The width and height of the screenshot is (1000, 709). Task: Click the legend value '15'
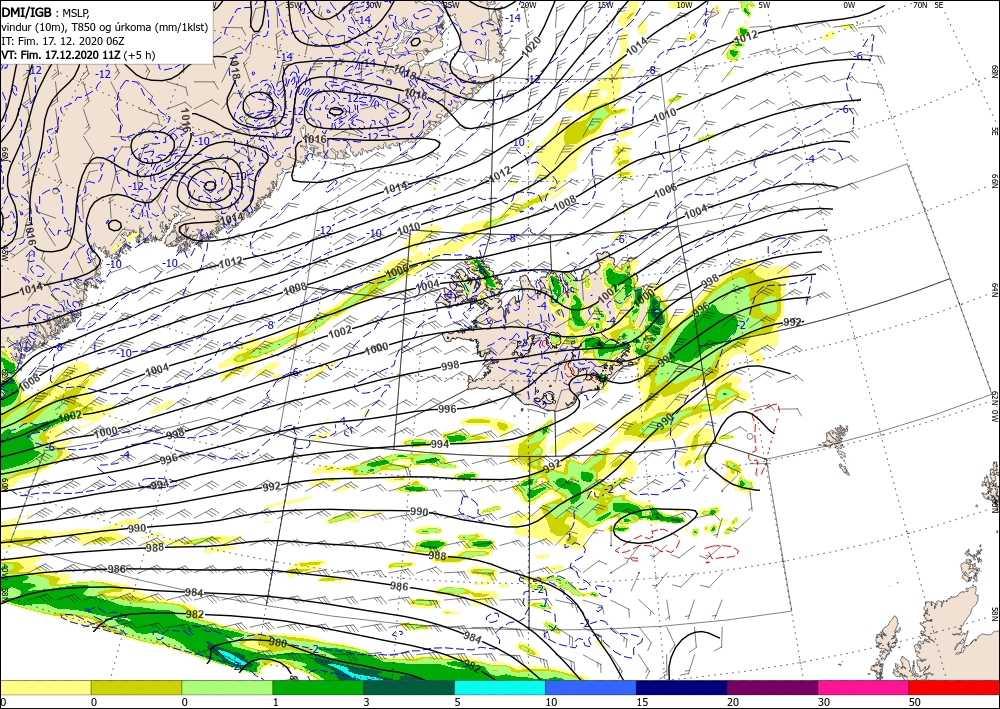click(x=642, y=702)
